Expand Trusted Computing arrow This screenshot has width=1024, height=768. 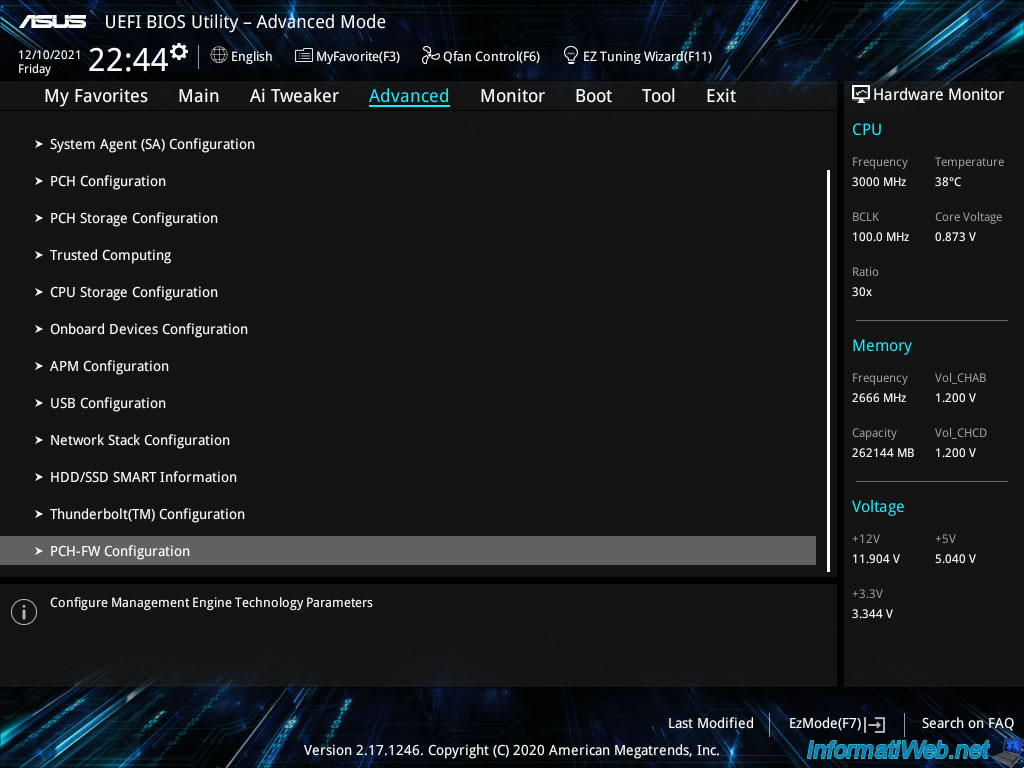[x=39, y=255]
